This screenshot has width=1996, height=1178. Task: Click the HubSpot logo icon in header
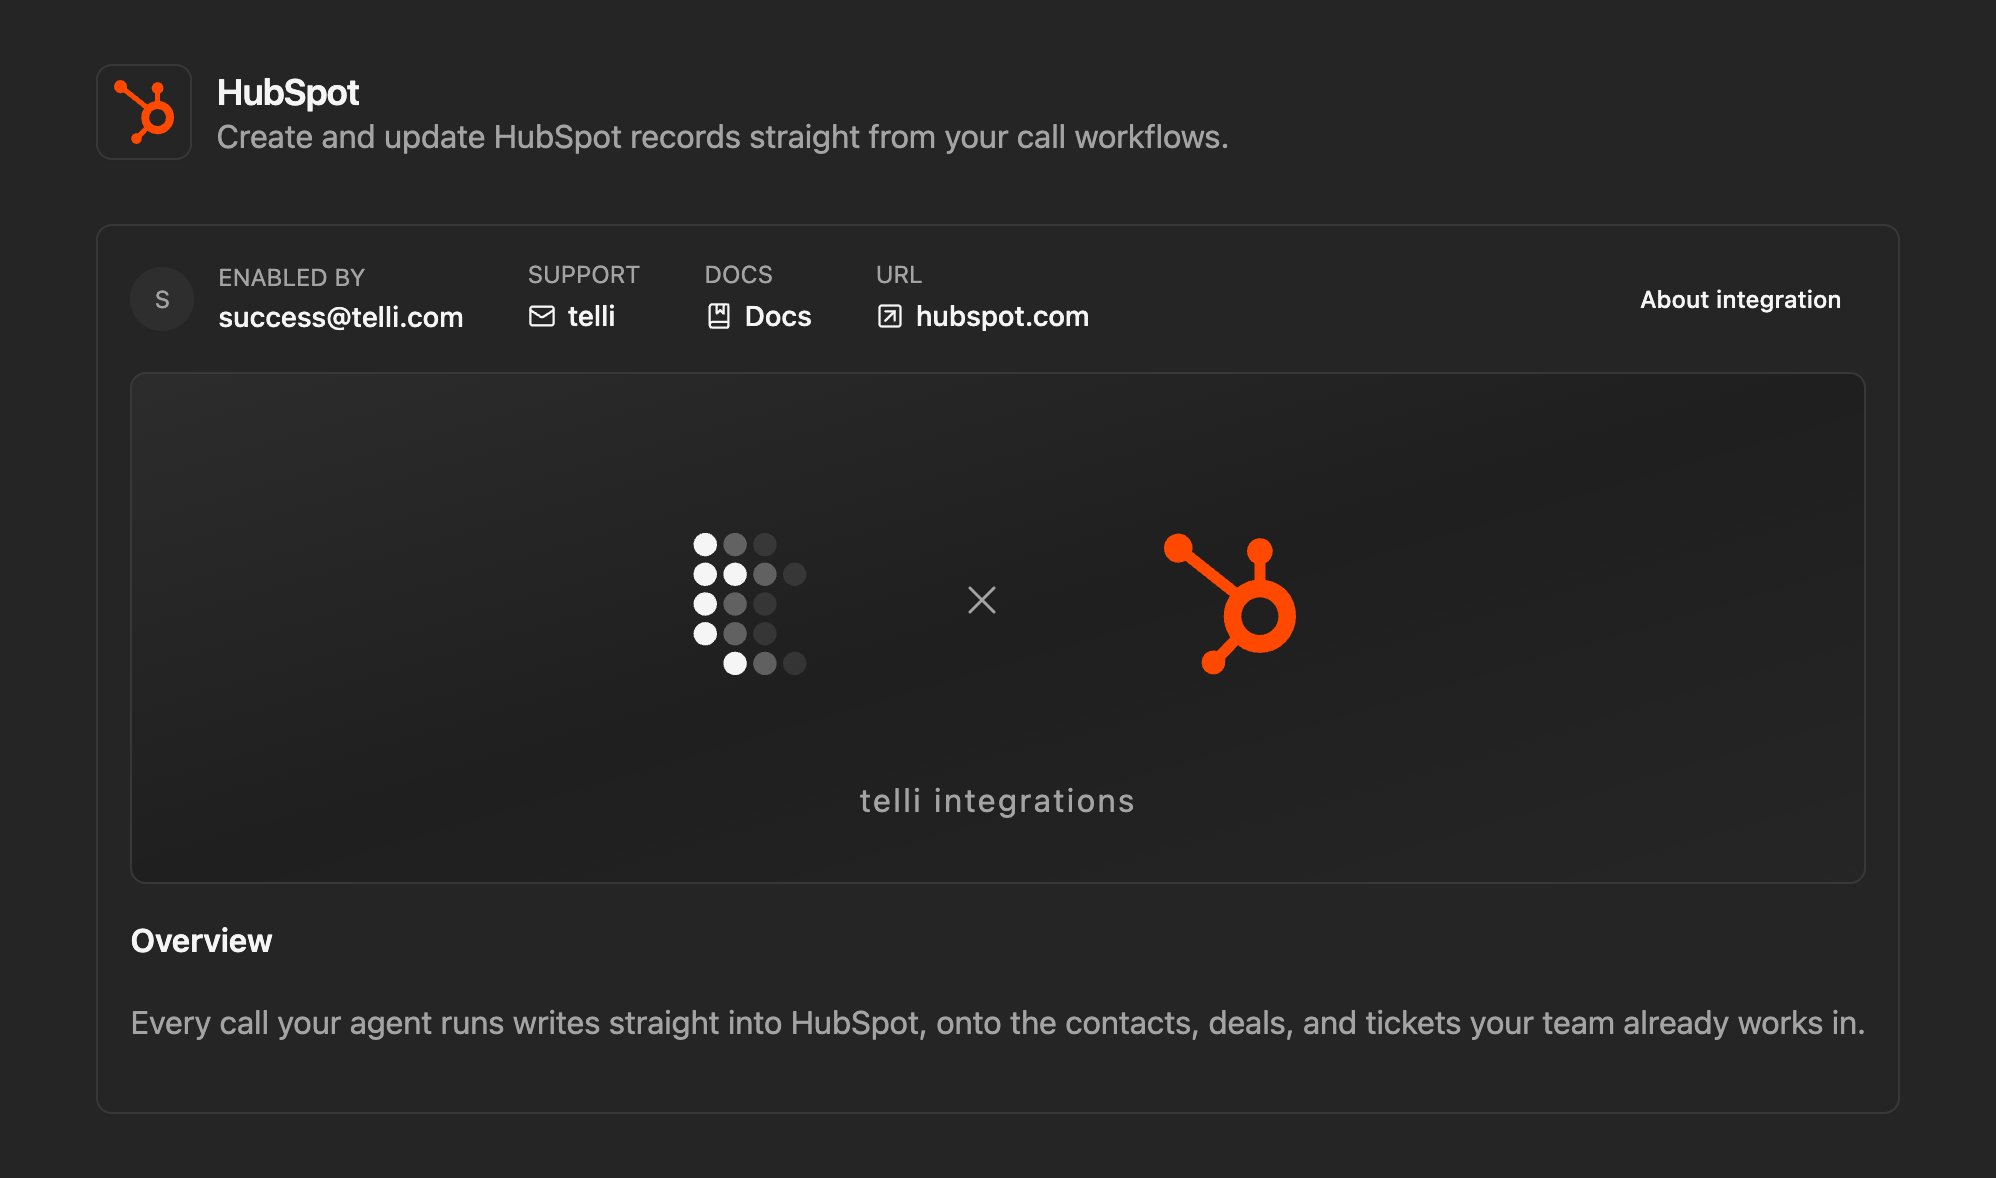(144, 112)
